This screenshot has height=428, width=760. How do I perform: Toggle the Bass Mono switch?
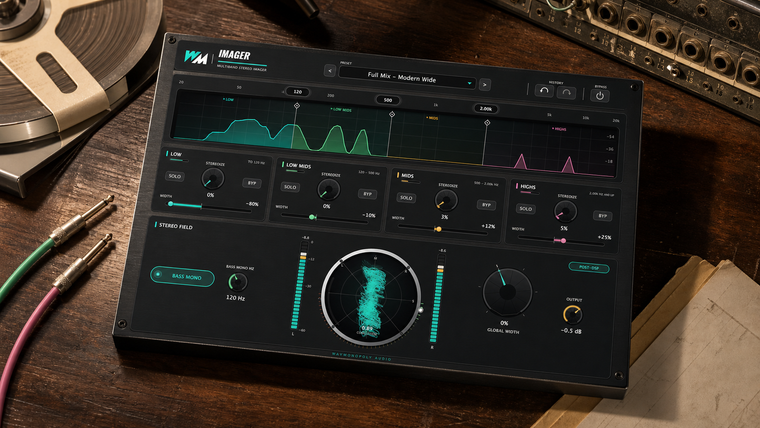pos(182,276)
